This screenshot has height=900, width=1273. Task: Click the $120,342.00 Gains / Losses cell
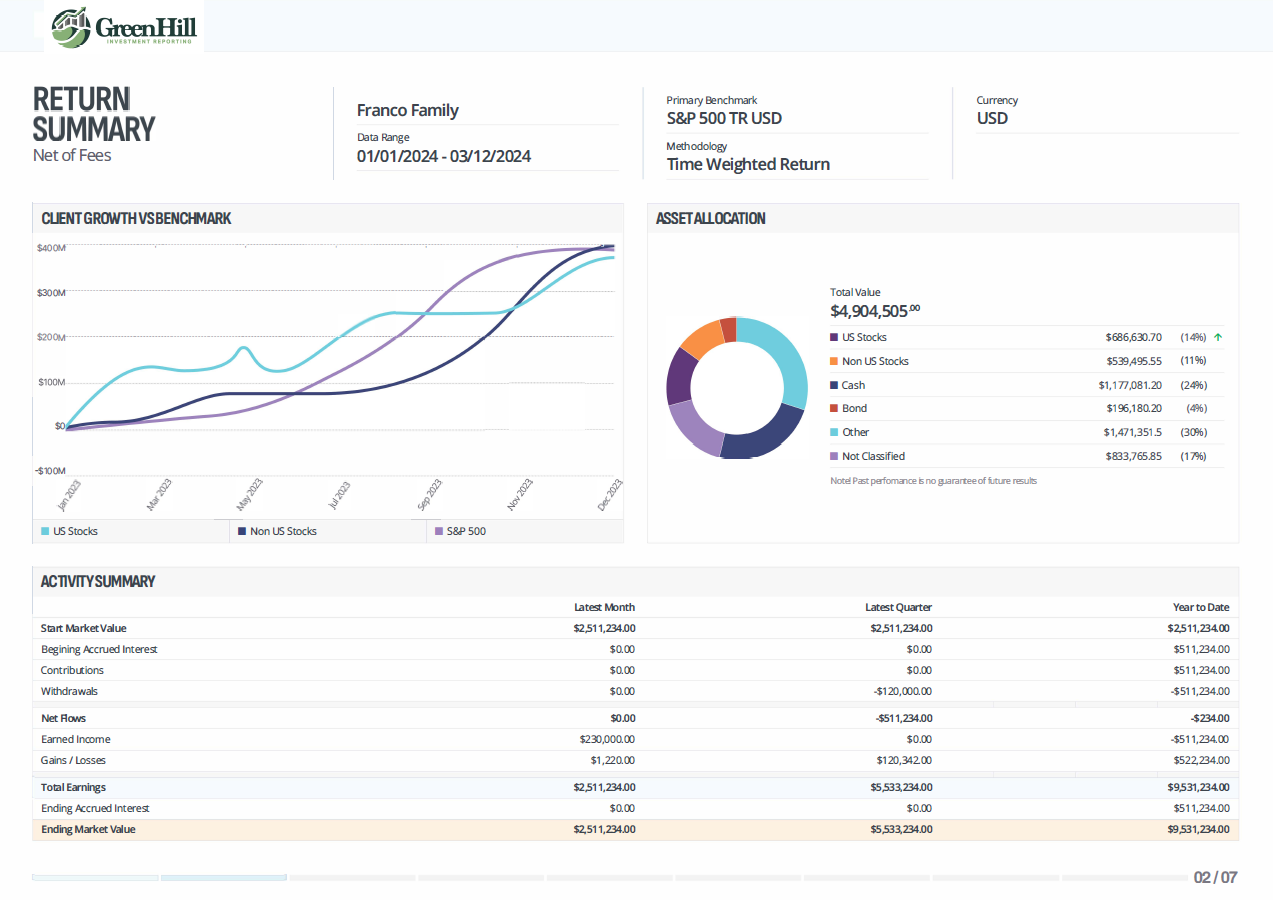point(904,760)
